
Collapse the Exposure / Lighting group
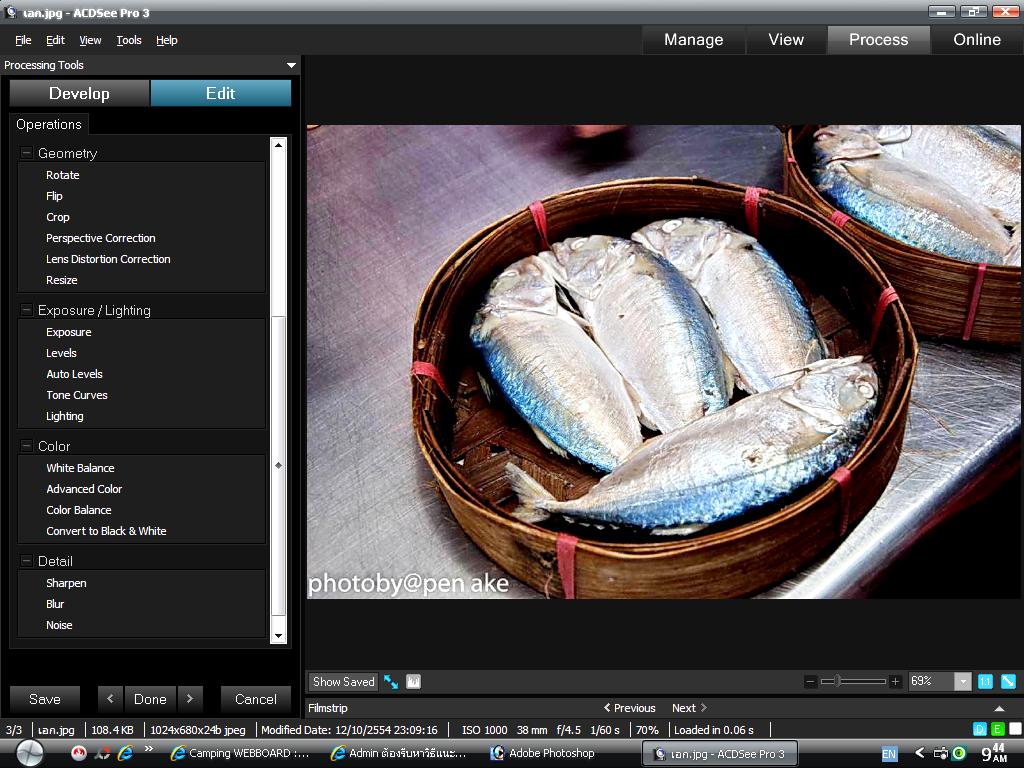(x=27, y=310)
